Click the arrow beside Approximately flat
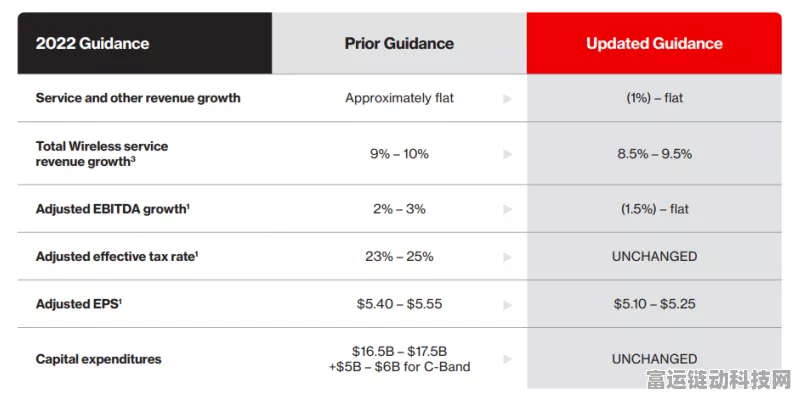This screenshot has height=398, width=796. tap(507, 99)
